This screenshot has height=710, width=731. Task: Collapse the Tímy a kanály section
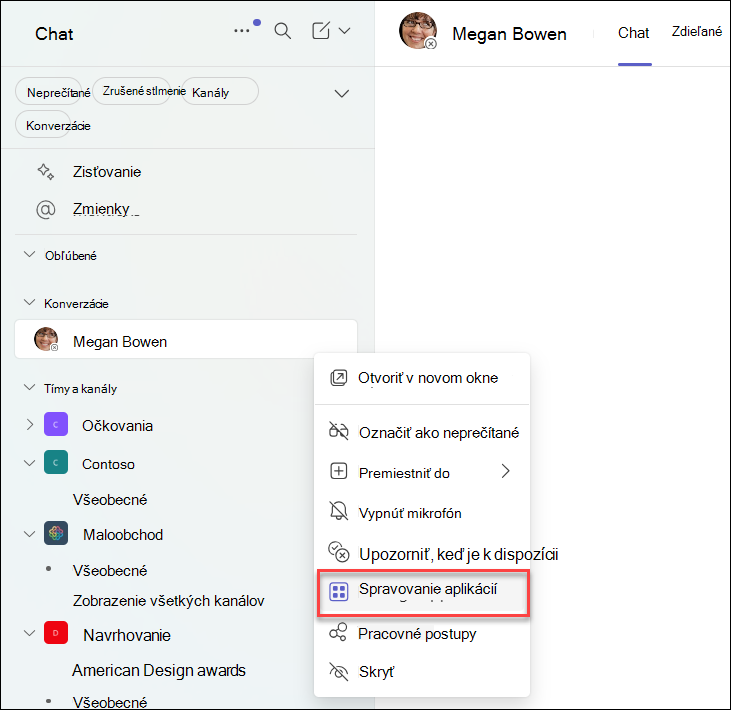(x=29, y=387)
